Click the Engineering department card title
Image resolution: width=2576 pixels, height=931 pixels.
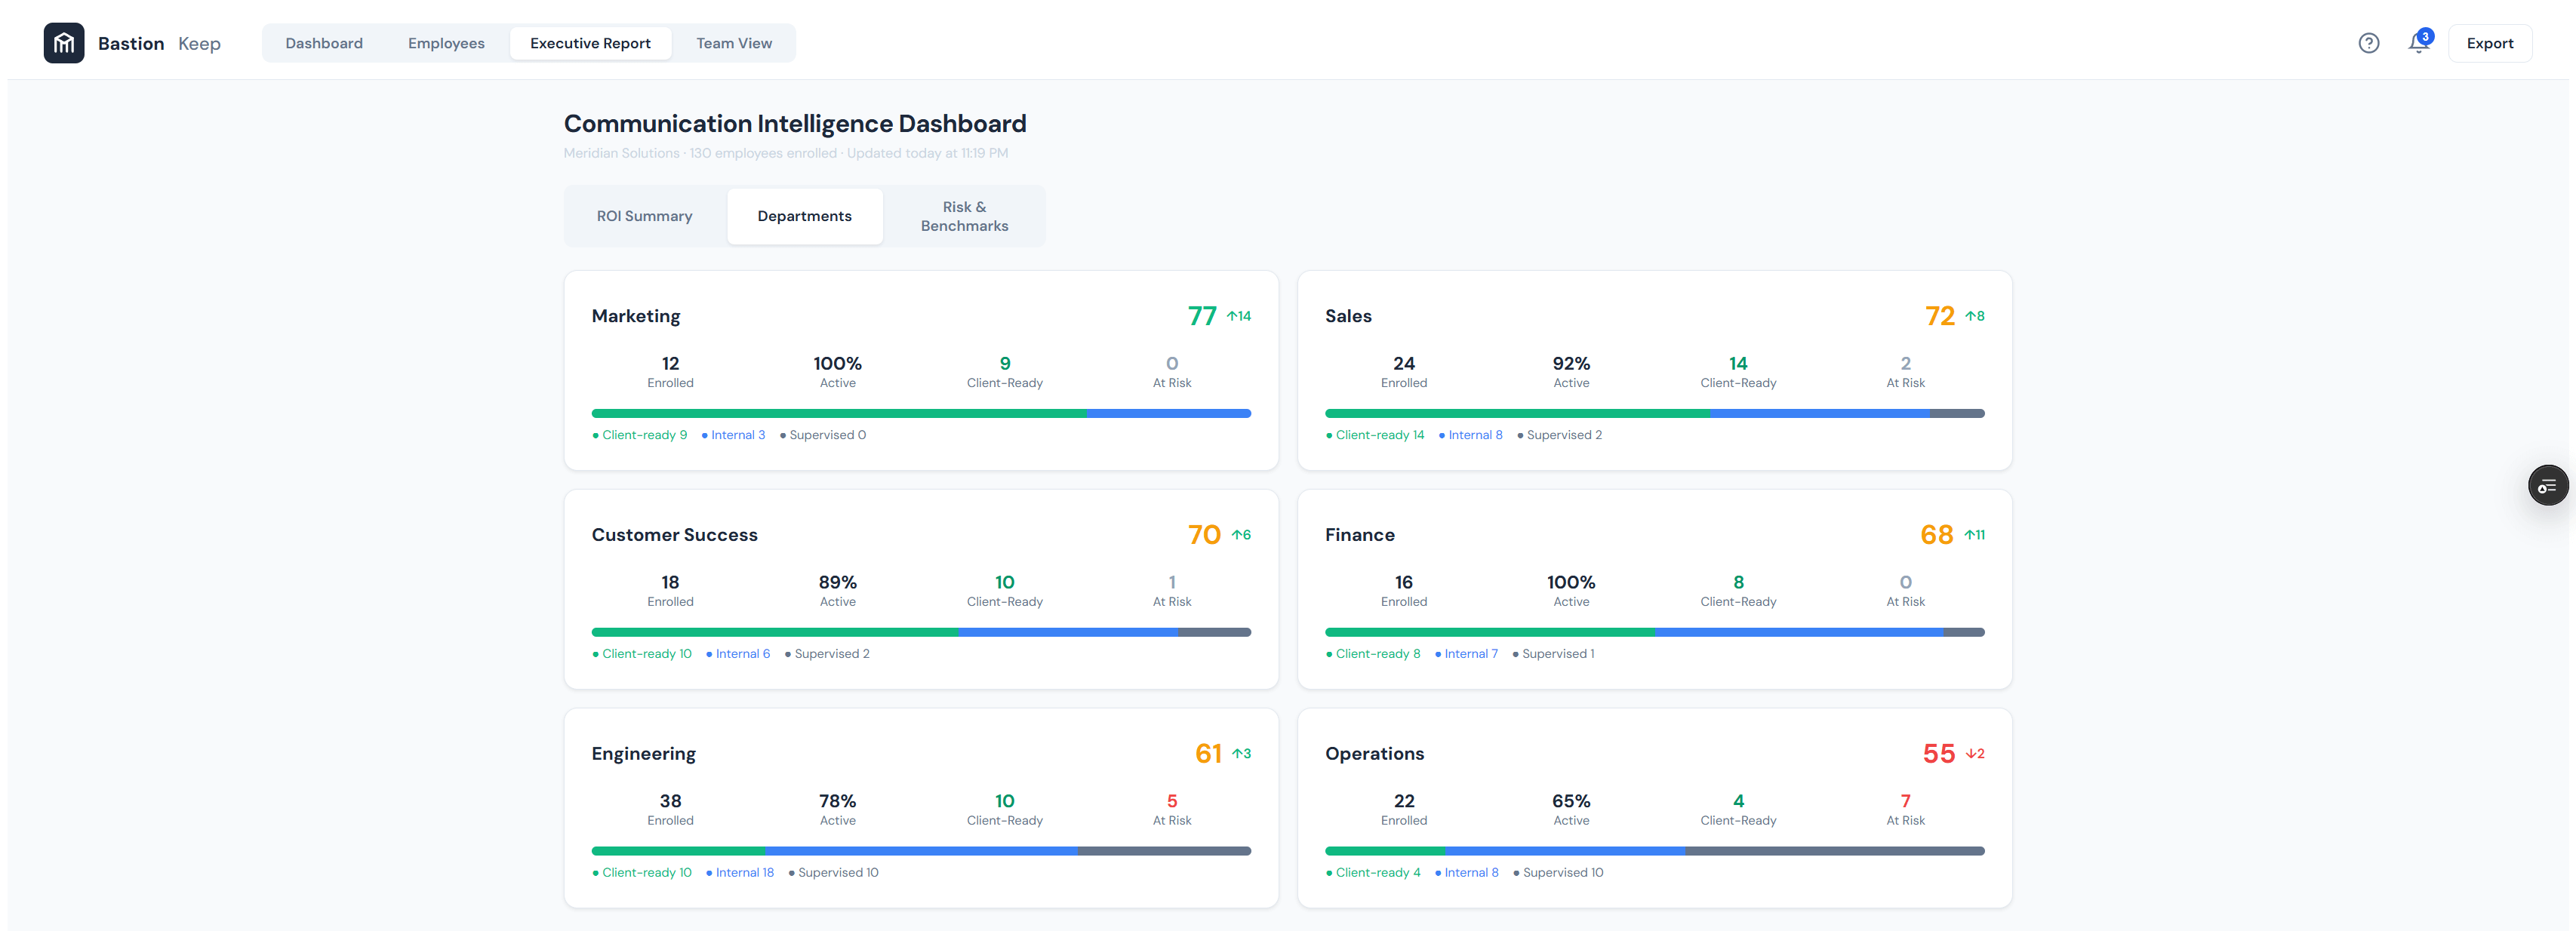coord(643,754)
